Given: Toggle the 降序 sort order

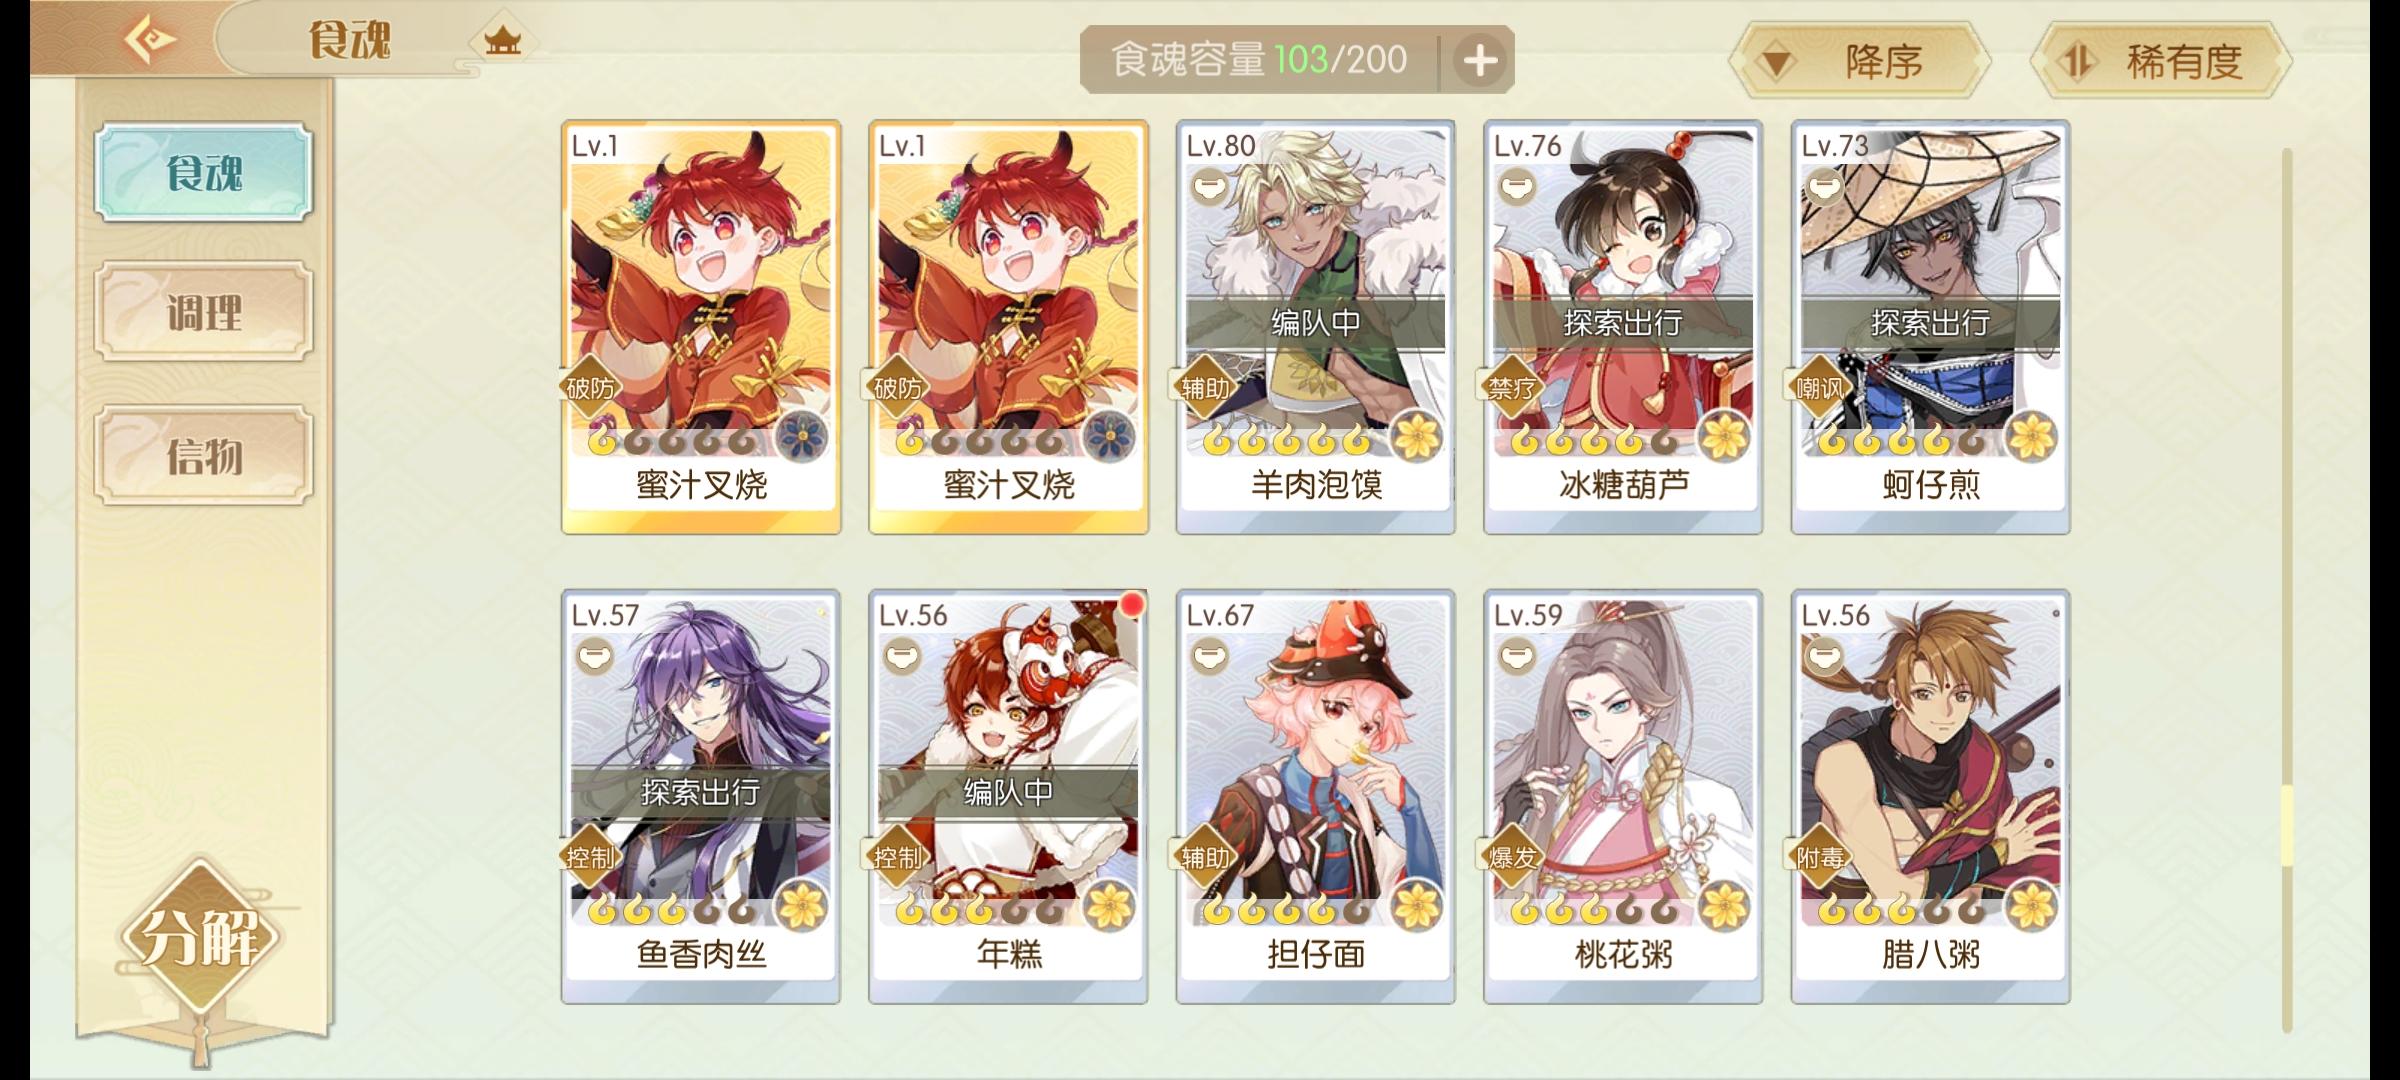Looking at the screenshot, I should click(1858, 62).
